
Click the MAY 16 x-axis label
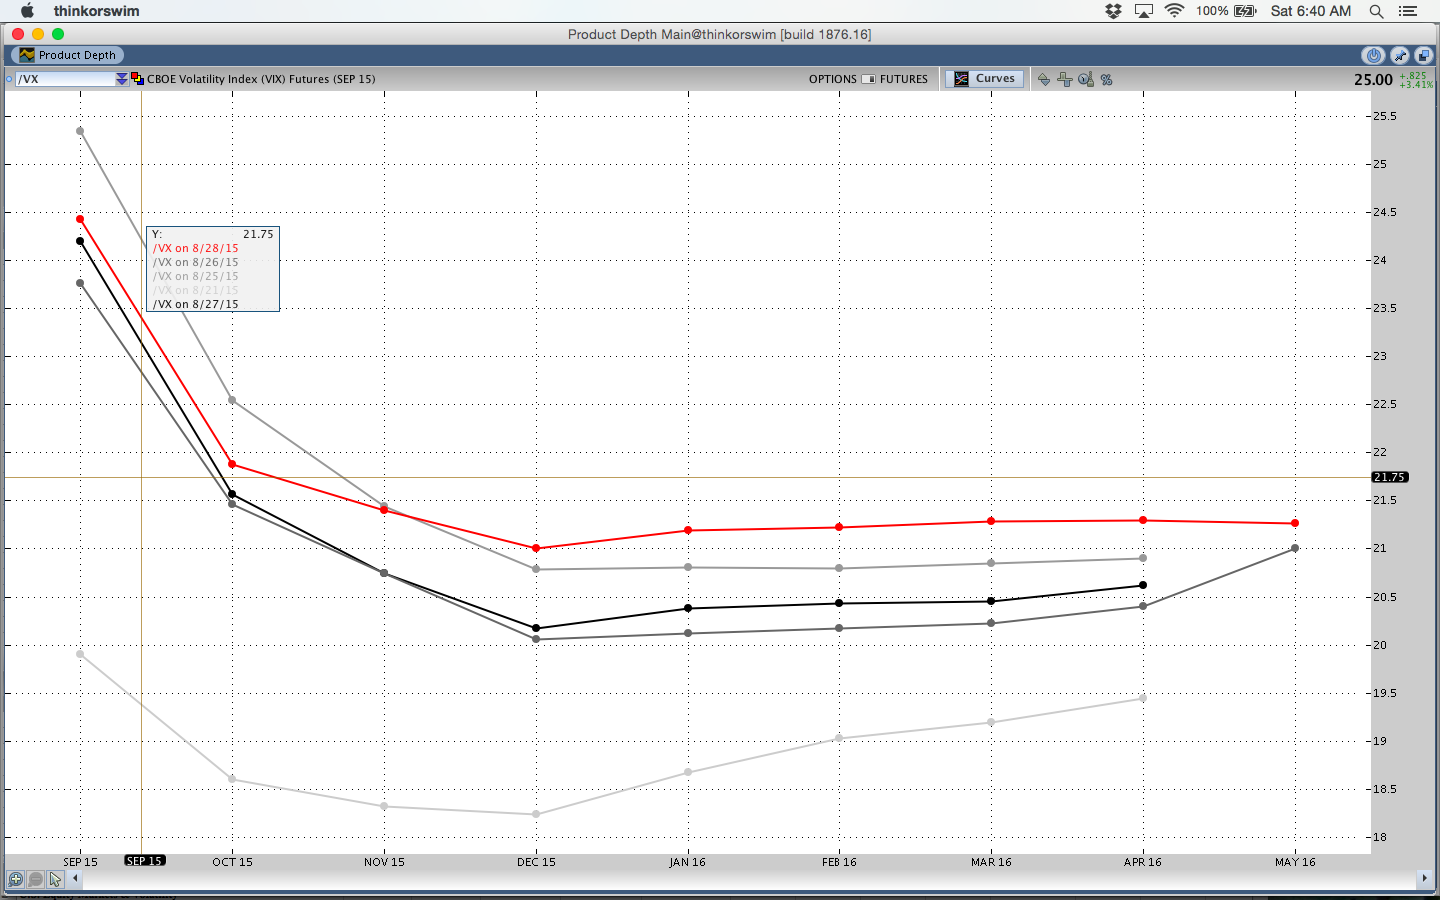pos(1295,862)
